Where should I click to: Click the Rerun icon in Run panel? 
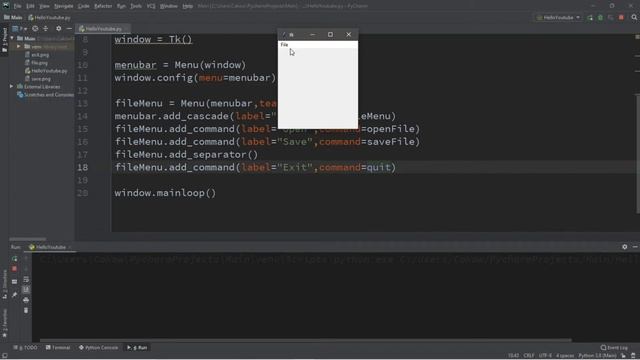14,259
